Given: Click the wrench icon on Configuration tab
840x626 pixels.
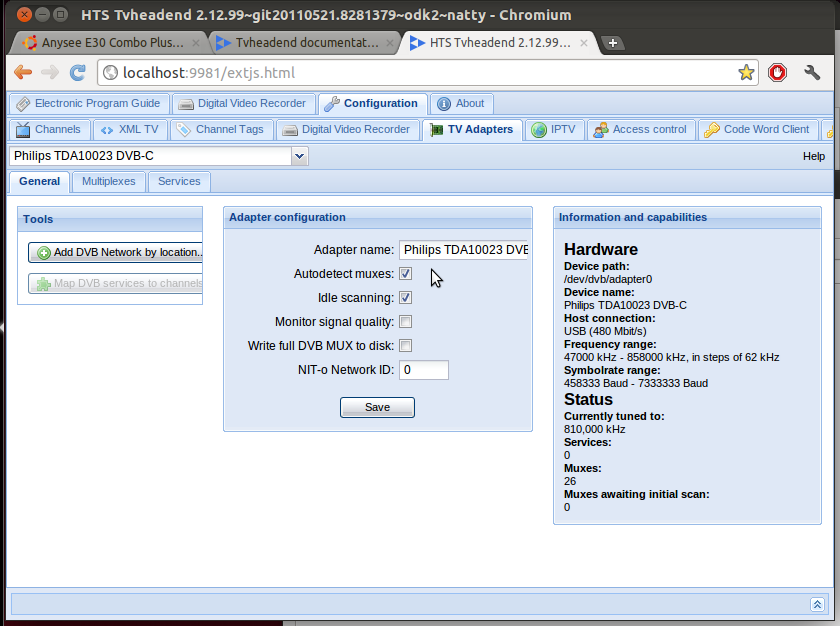Looking at the screenshot, I should point(332,104).
